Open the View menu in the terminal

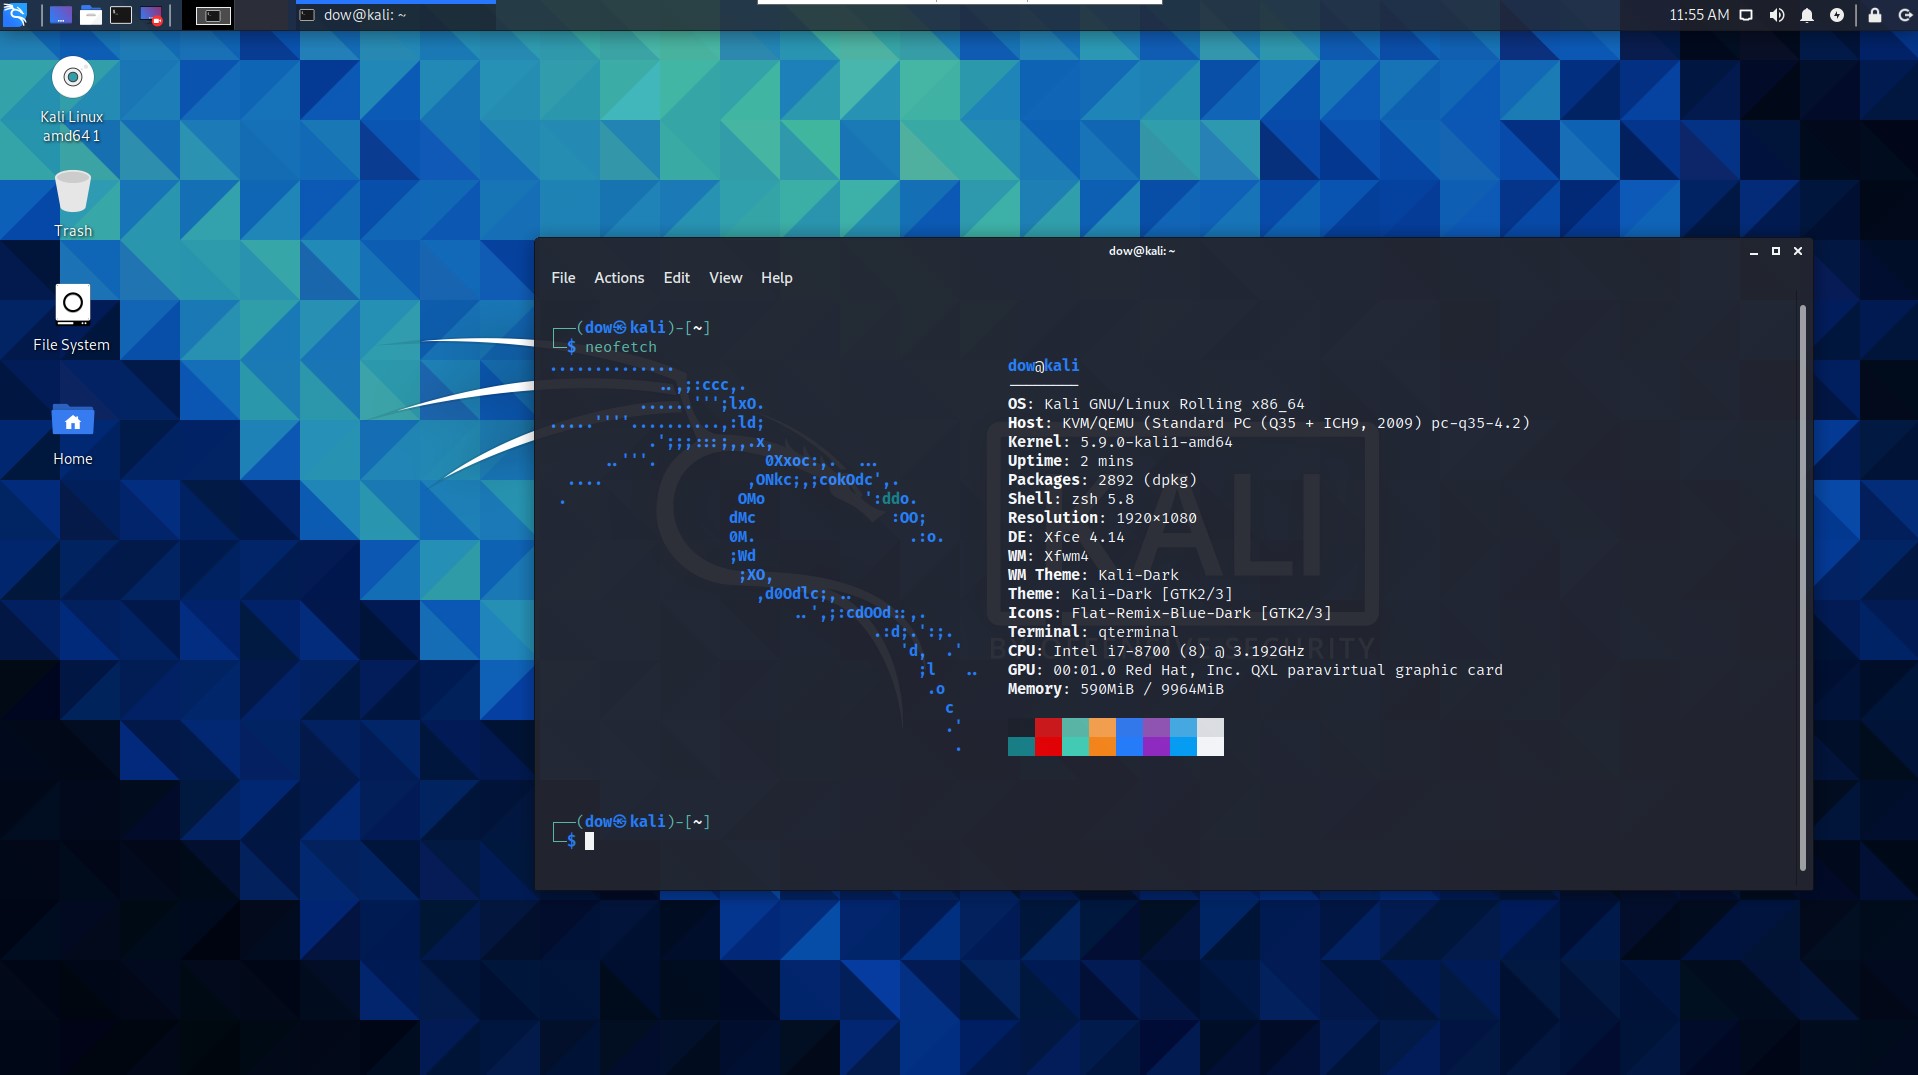[725, 278]
